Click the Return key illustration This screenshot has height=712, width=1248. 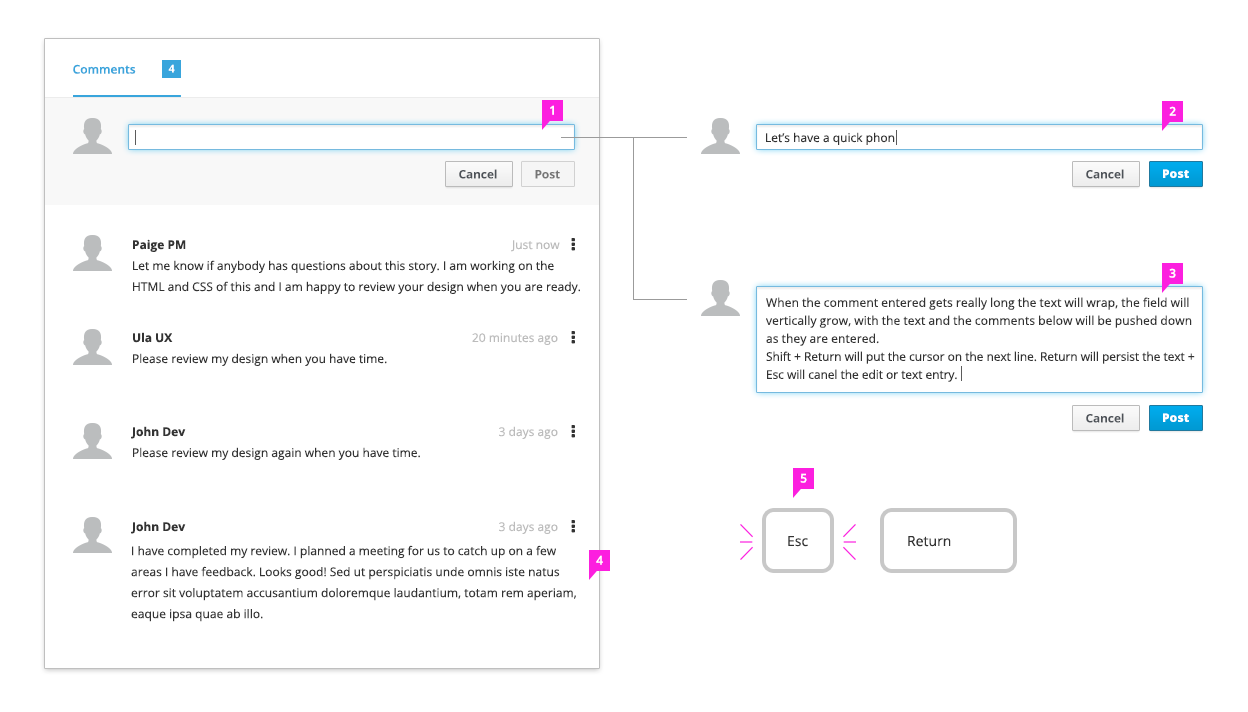[947, 541]
